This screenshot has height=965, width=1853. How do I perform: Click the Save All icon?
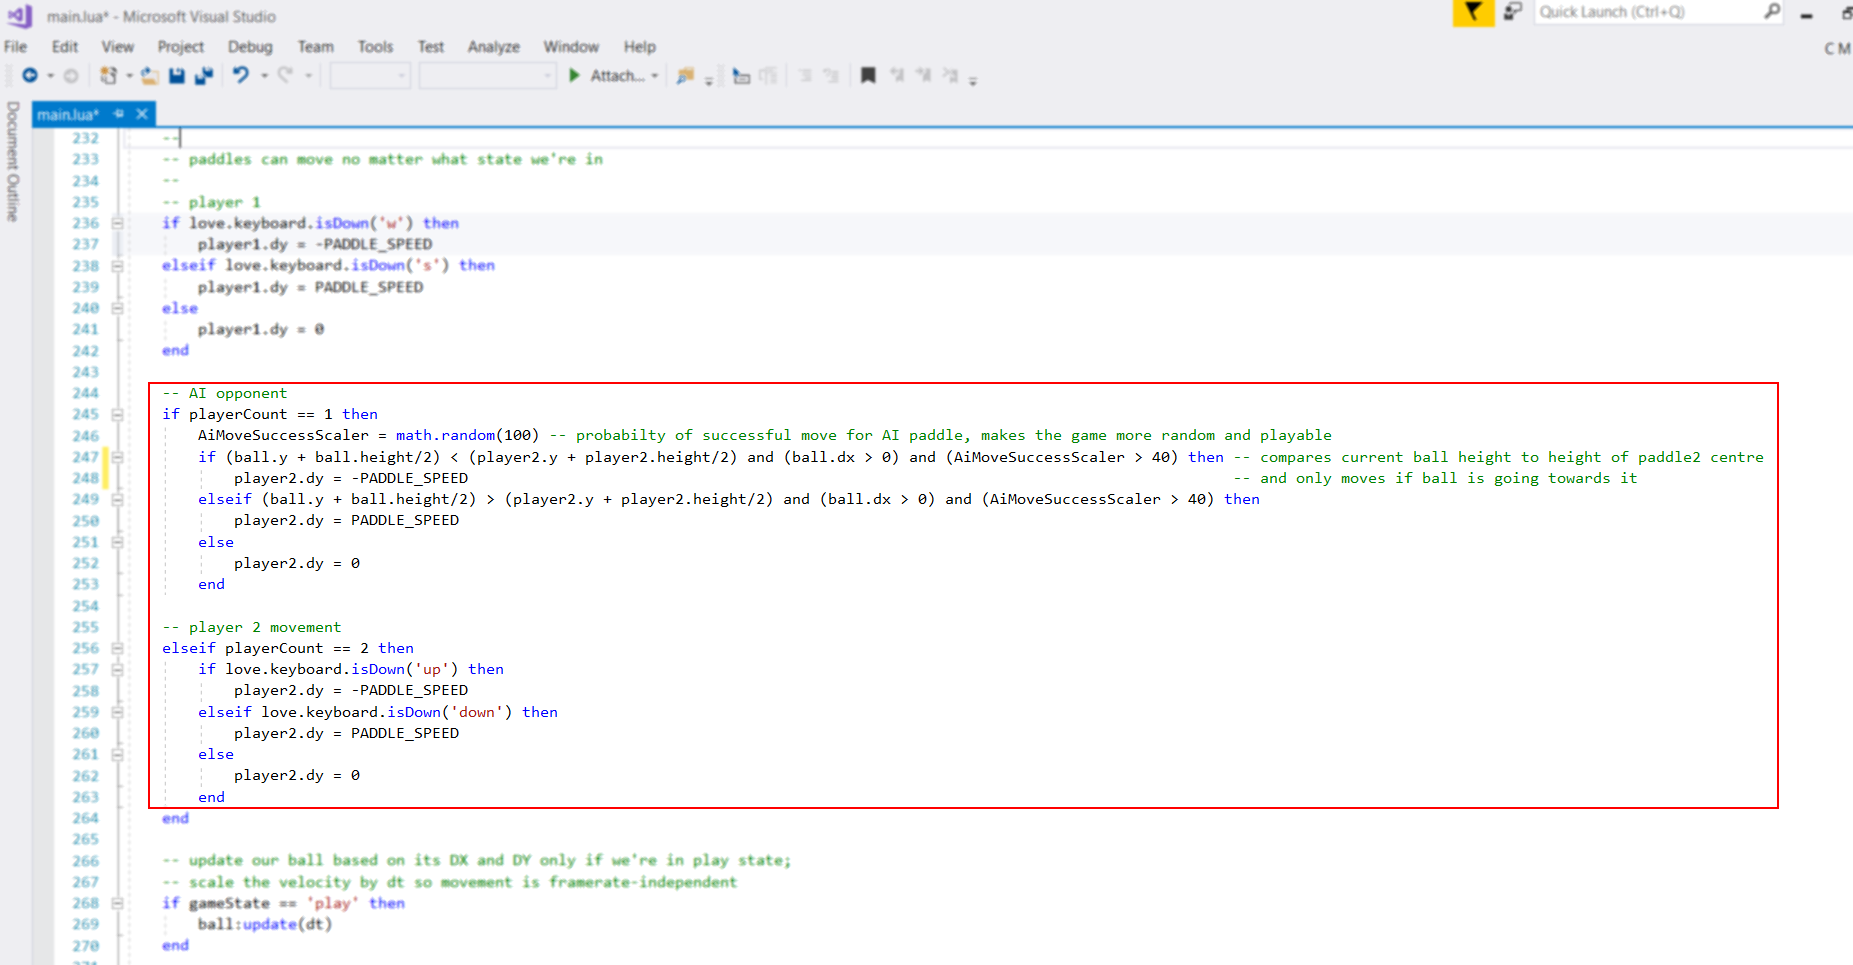pos(204,76)
